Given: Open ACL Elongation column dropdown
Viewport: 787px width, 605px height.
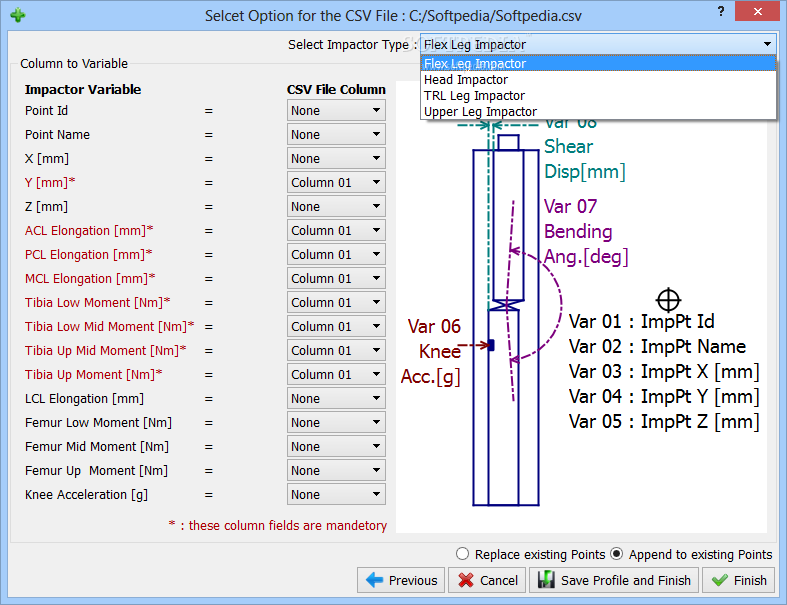Looking at the screenshot, I should [x=336, y=230].
